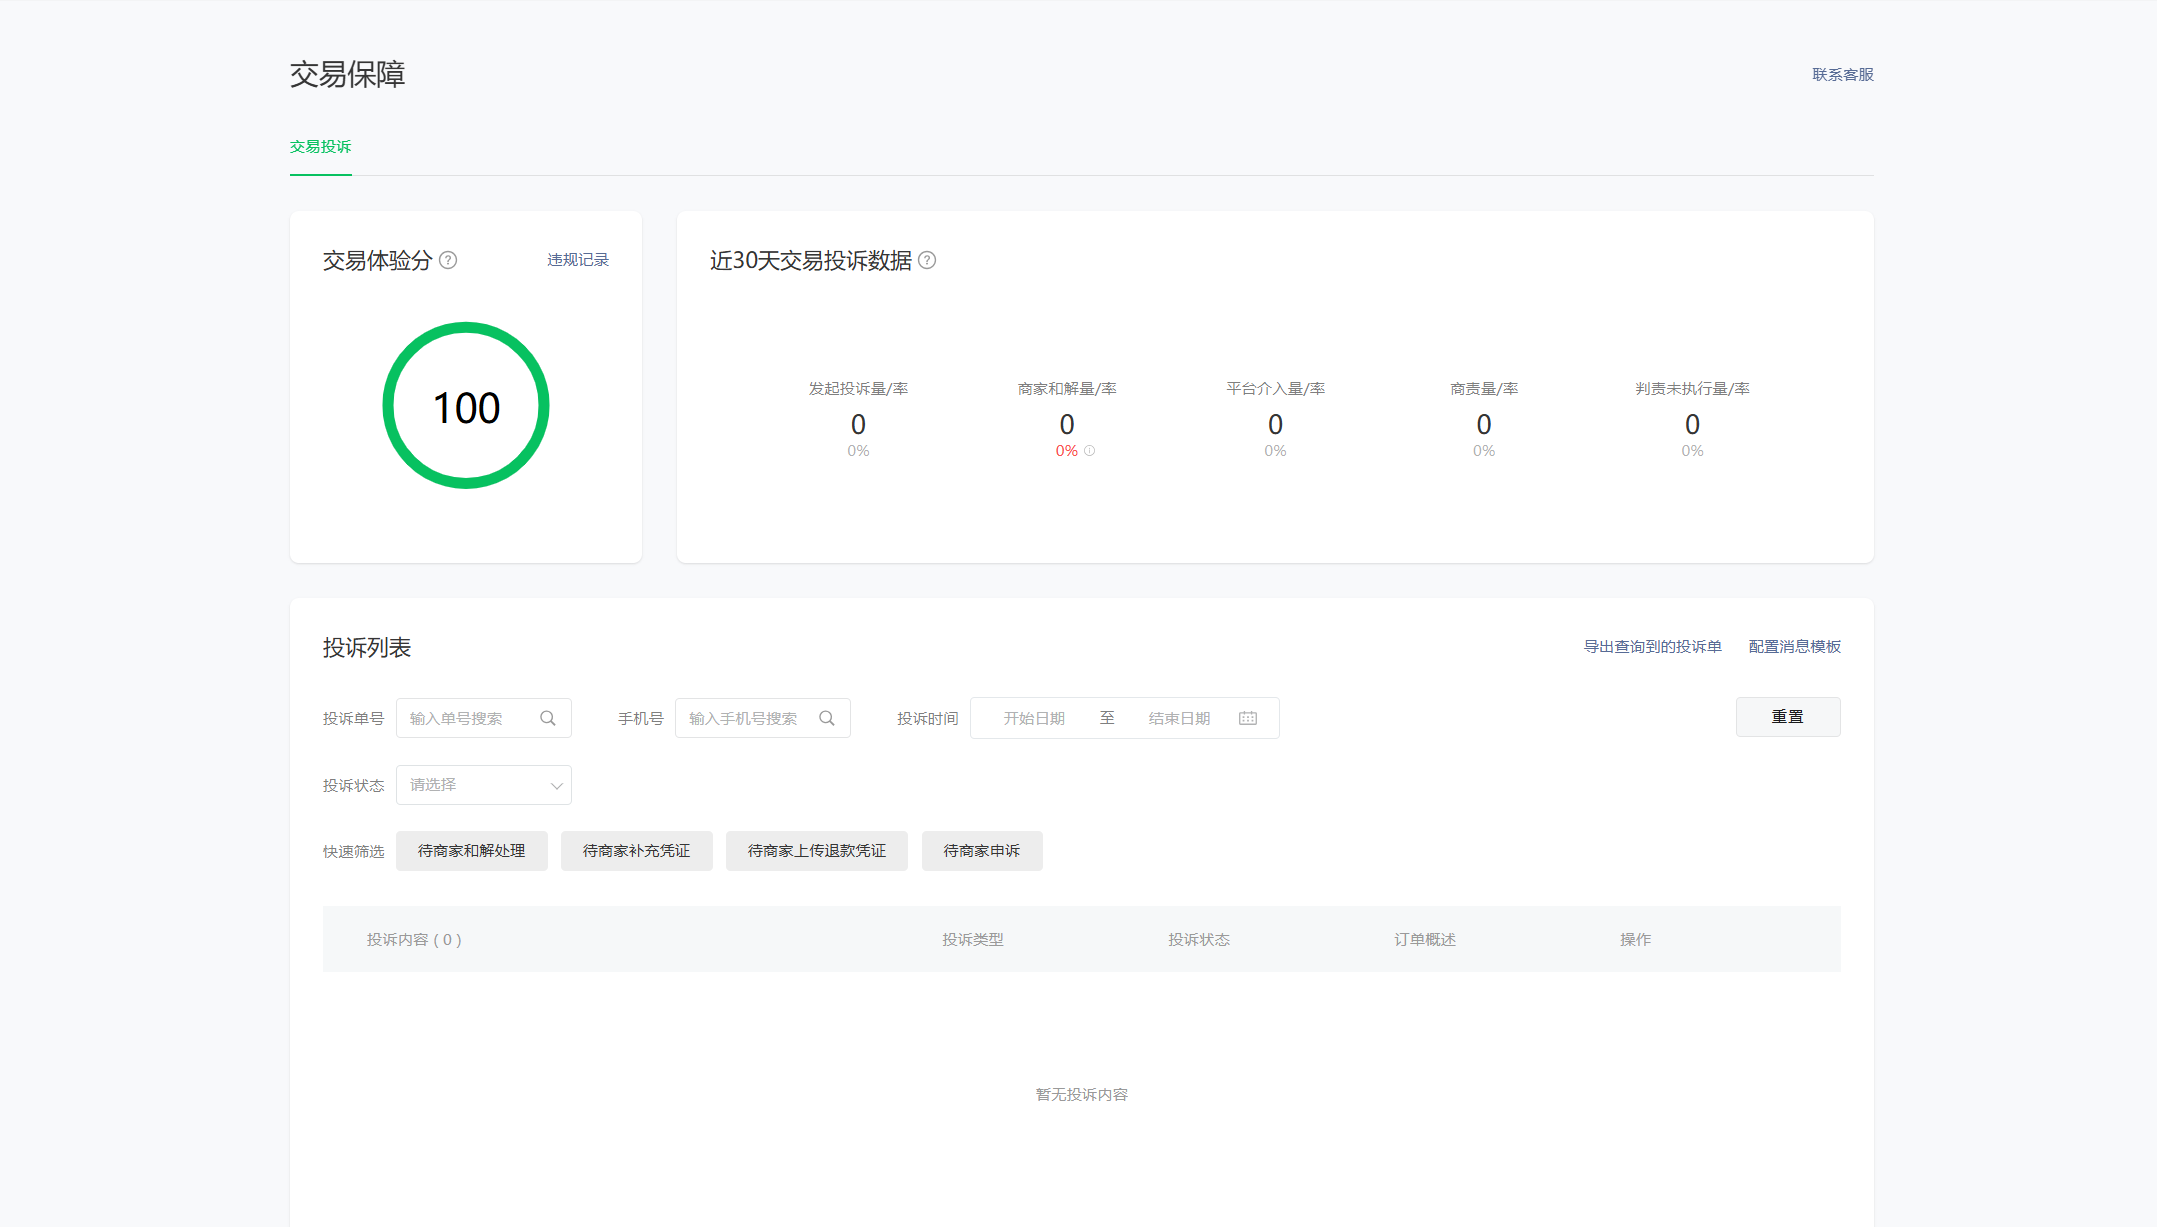The width and height of the screenshot is (2157, 1227).
Task: Open 配置消息模板 link
Action: (1794, 647)
